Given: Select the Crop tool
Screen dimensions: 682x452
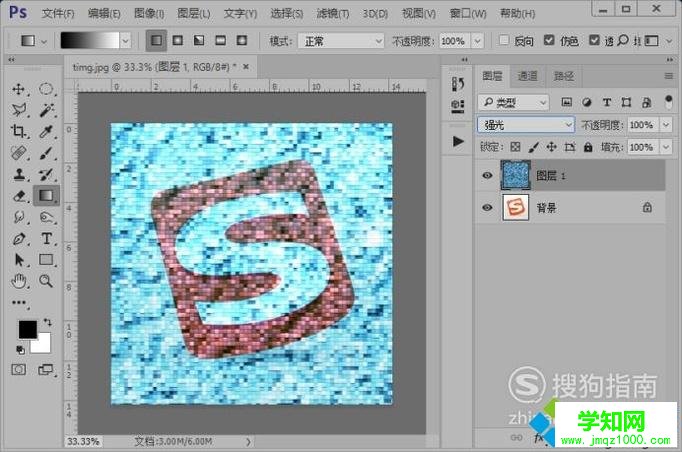Looking at the screenshot, I should (x=18, y=131).
